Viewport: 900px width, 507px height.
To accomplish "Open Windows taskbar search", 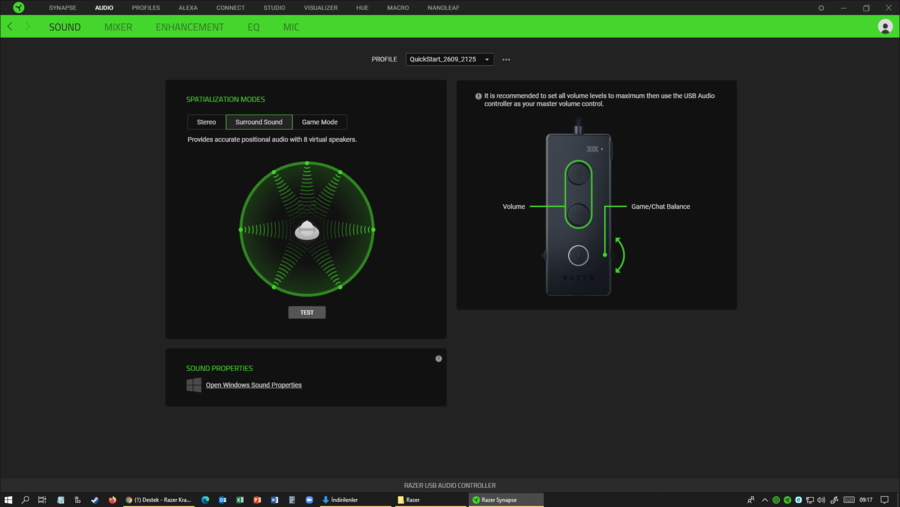I will click(x=25, y=500).
